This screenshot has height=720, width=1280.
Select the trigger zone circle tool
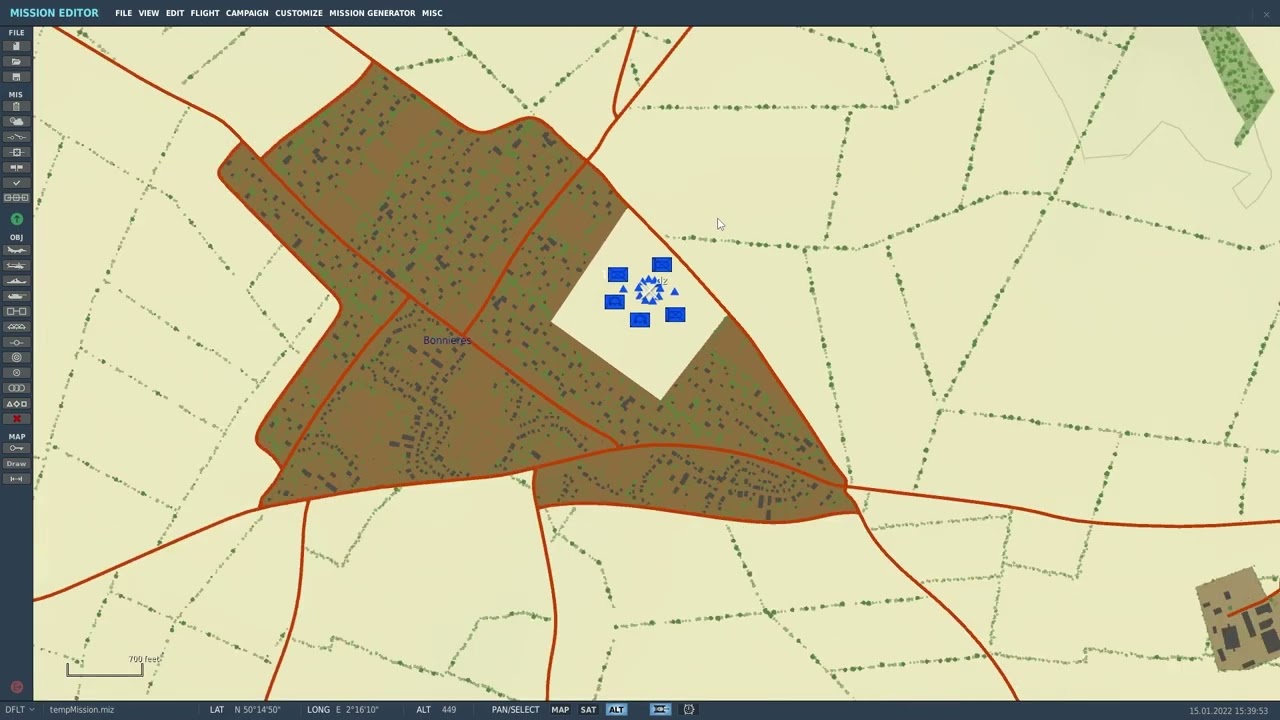point(16,357)
